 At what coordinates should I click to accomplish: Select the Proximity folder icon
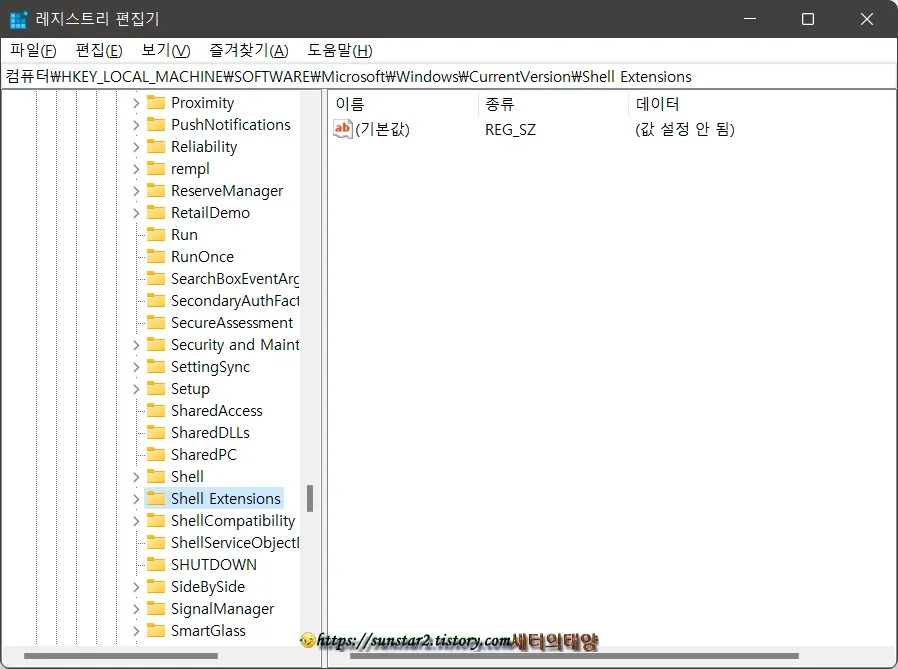click(x=158, y=102)
